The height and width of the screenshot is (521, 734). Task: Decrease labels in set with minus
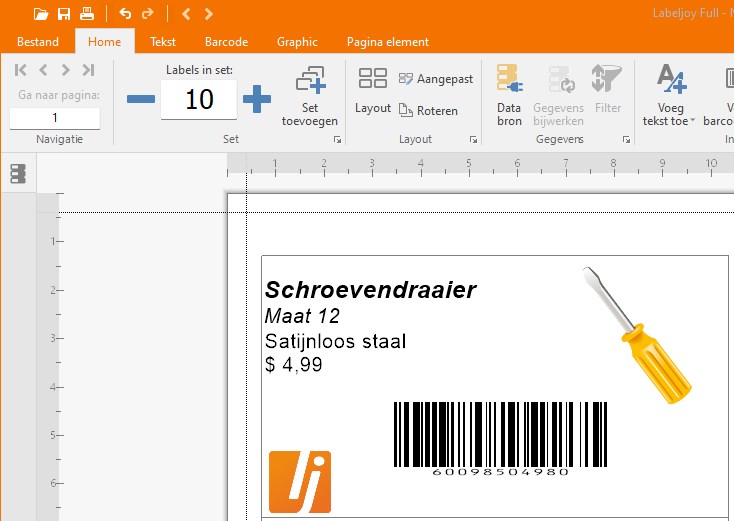pos(141,99)
